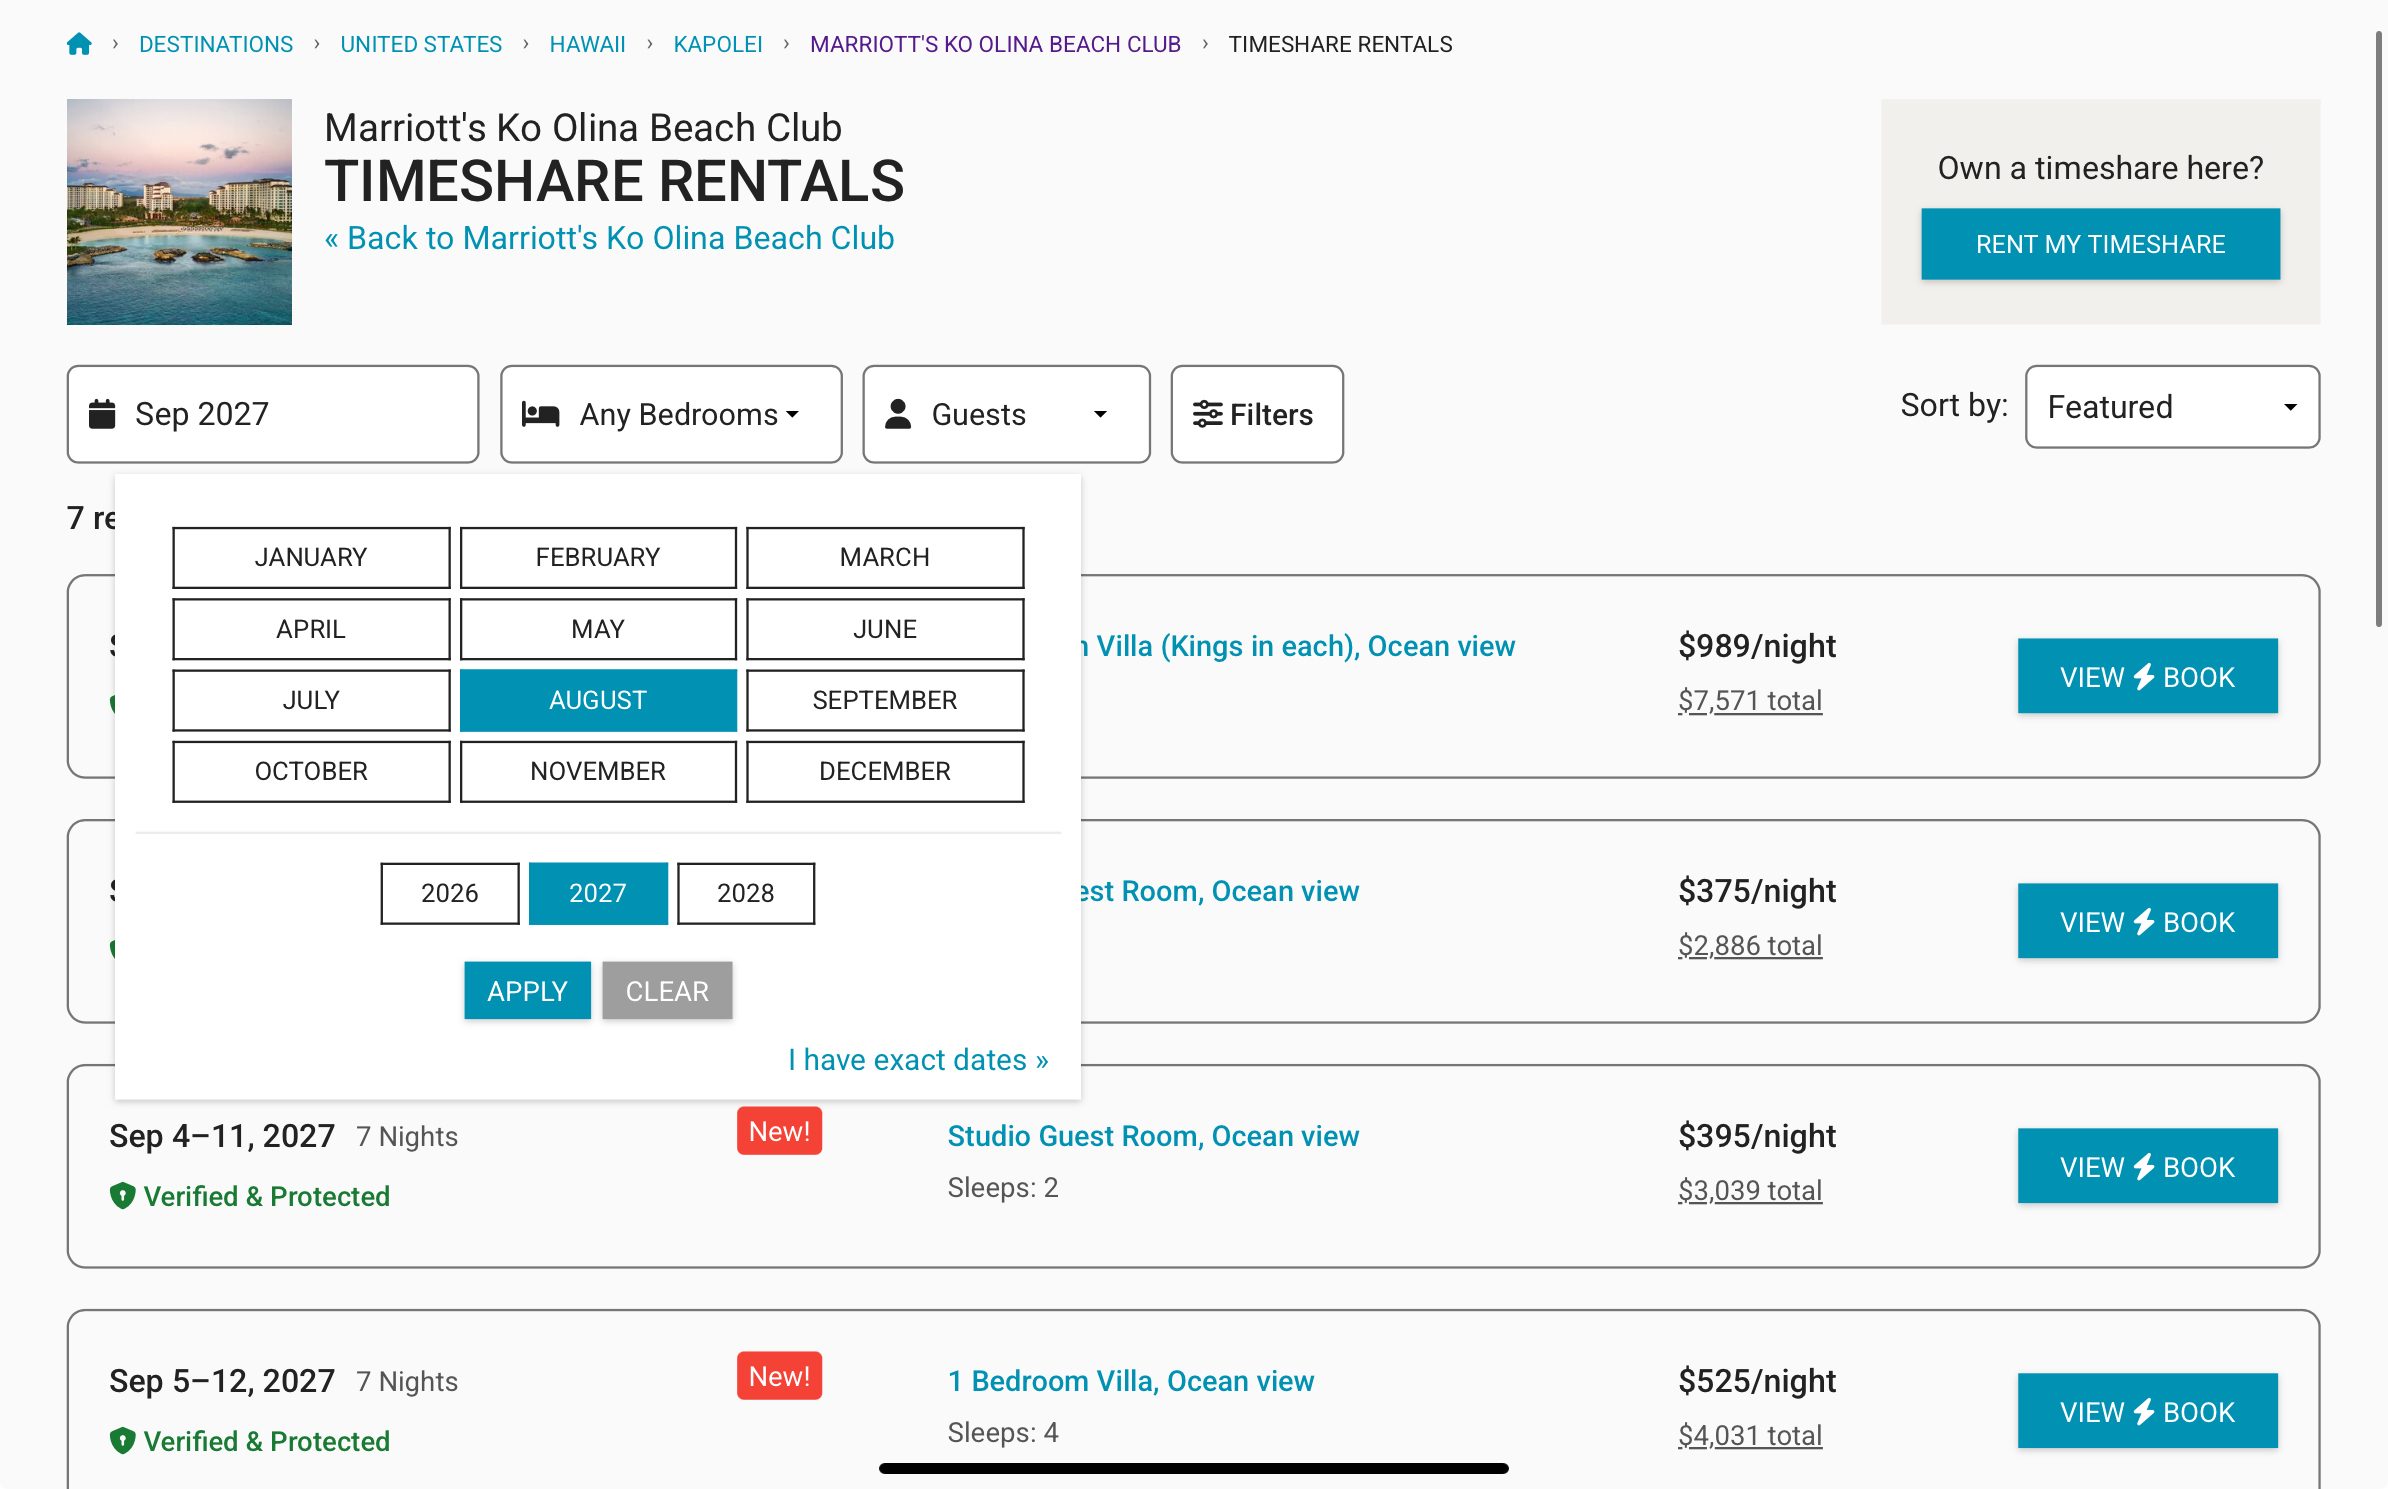2388x1489 pixels.
Task: Open the $2,886 total price breakdown
Action: [1750, 945]
